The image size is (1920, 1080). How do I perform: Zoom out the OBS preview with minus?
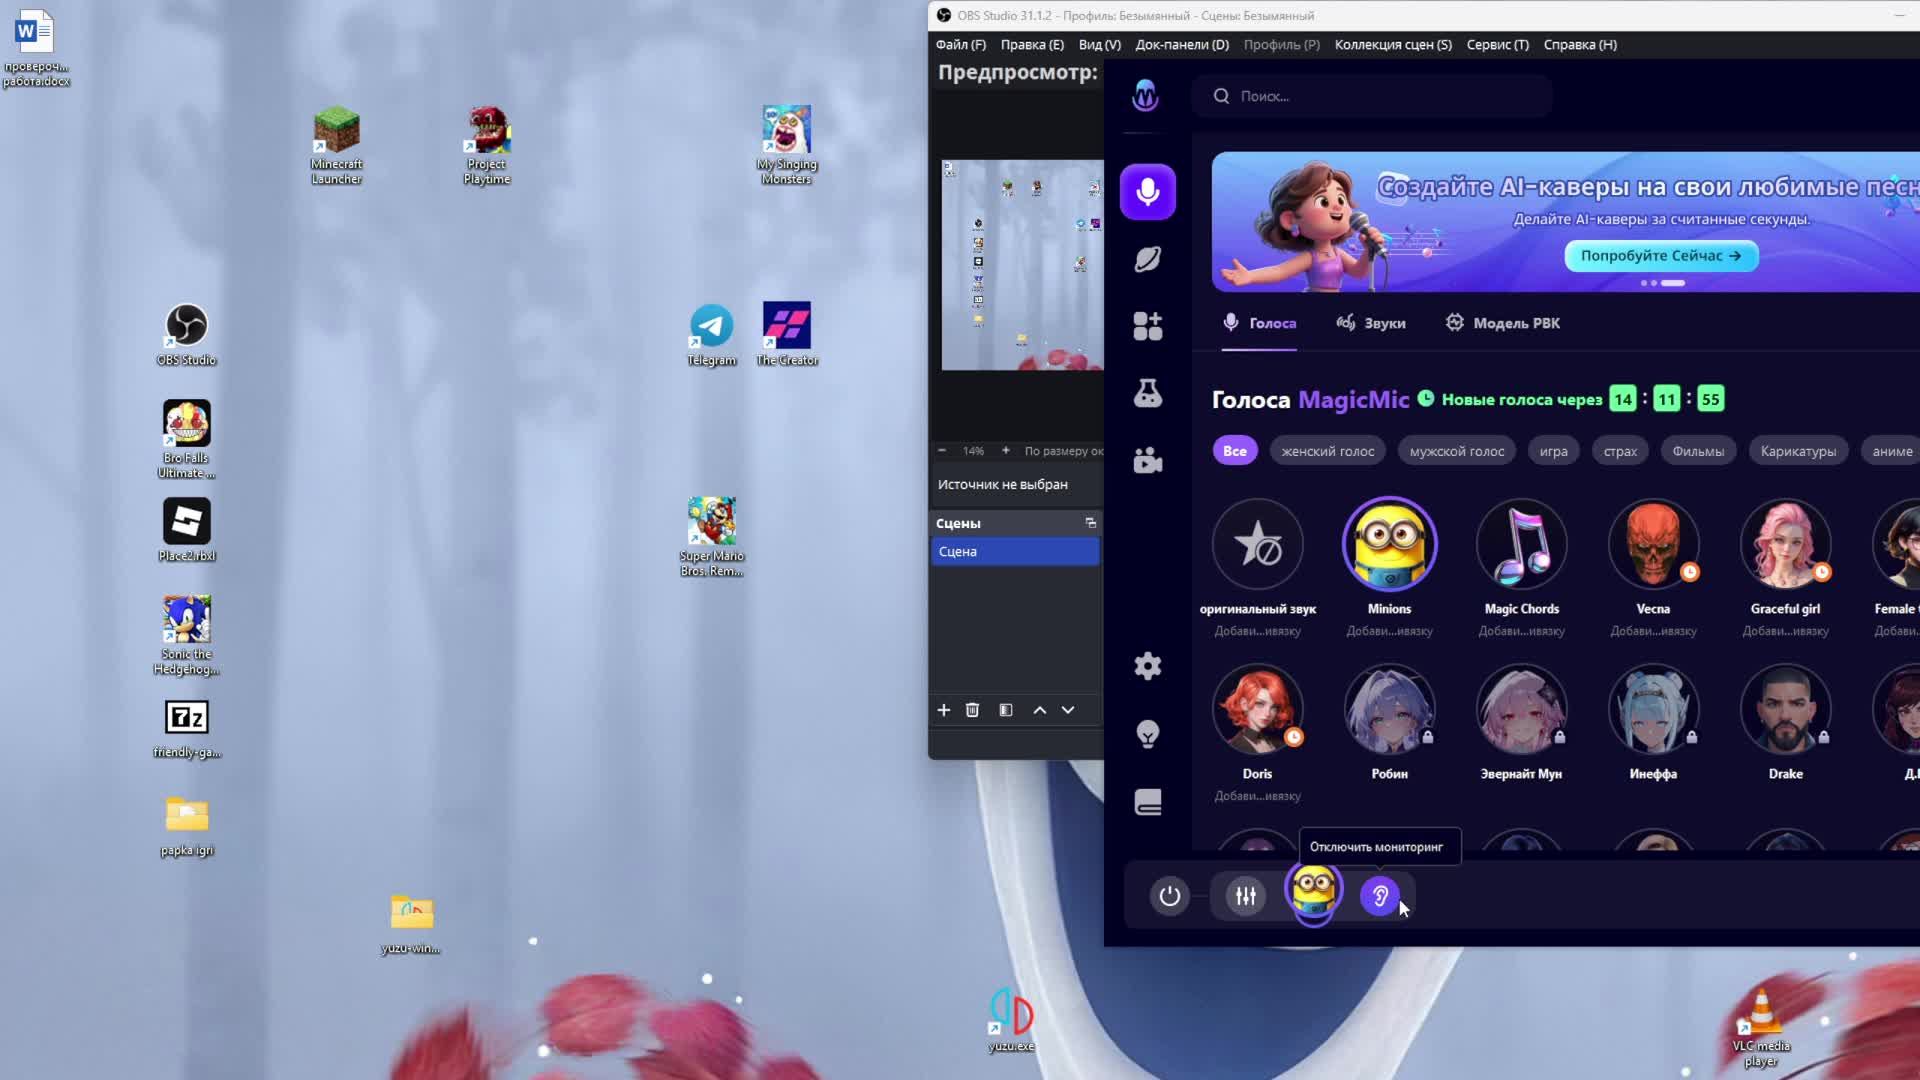coord(942,451)
